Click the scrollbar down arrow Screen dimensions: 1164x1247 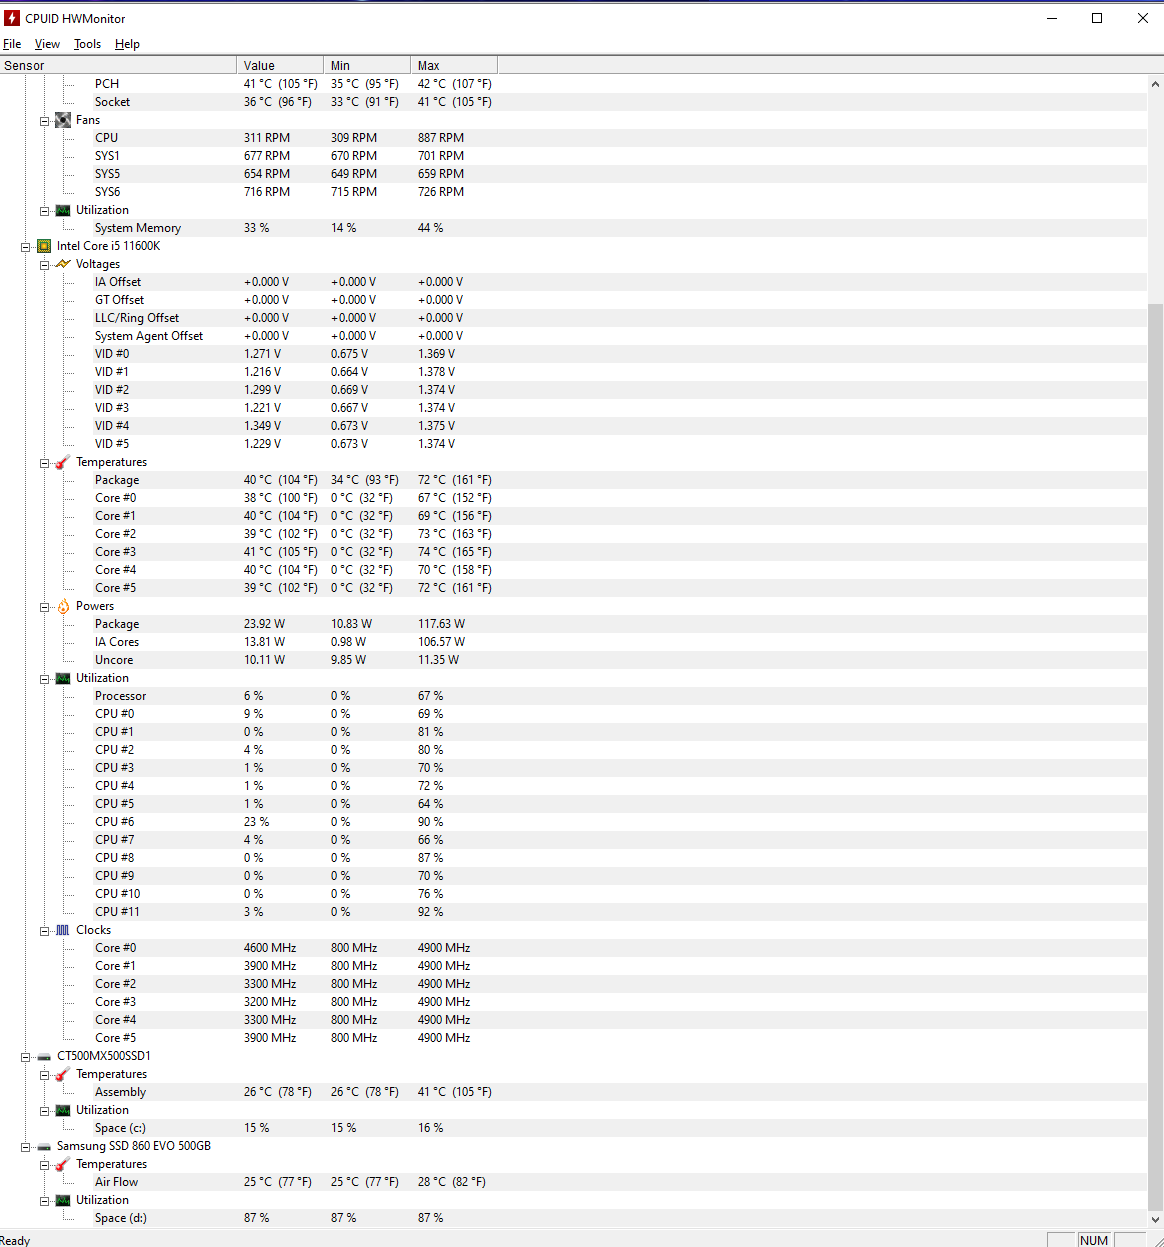tap(1155, 1219)
